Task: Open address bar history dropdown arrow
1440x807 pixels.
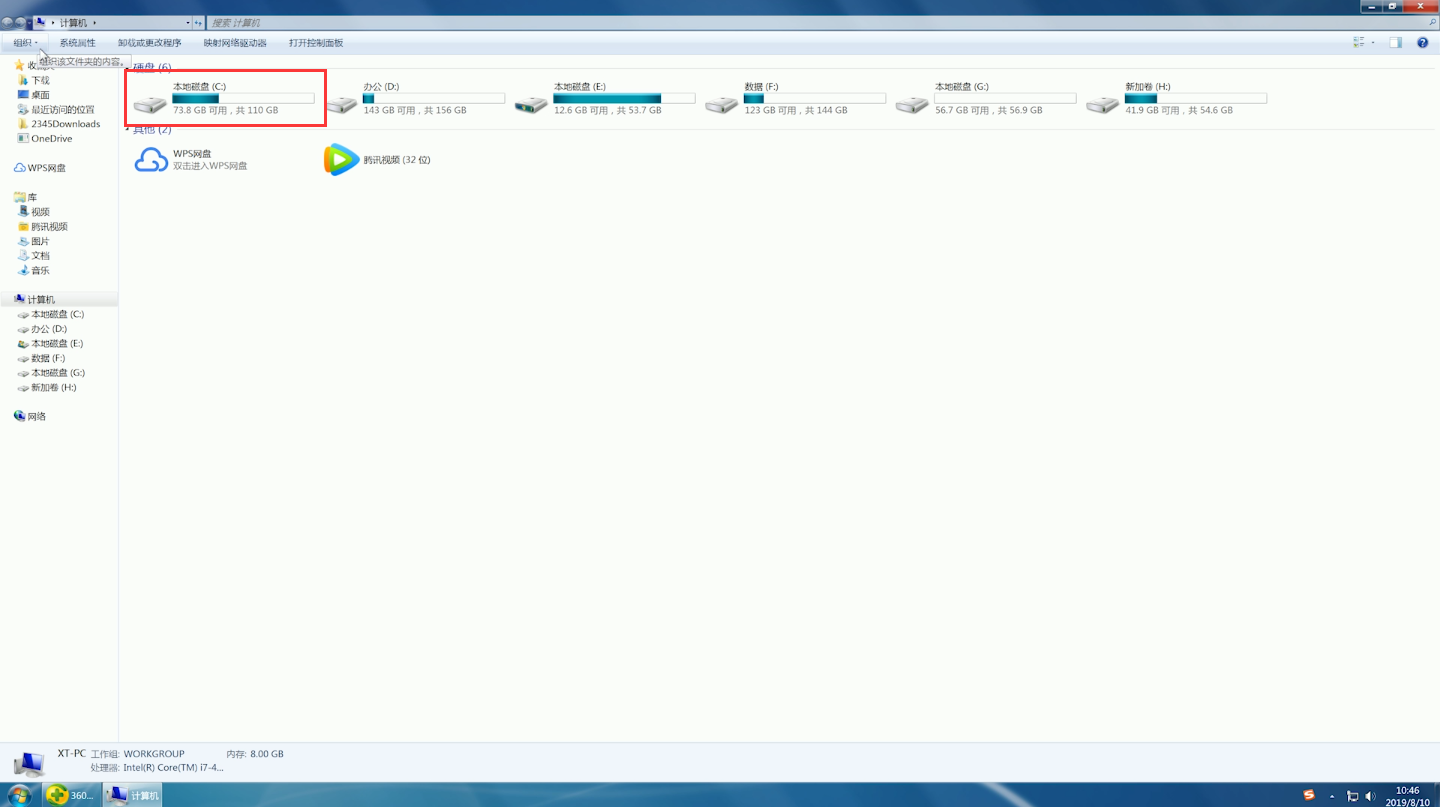Action: point(187,22)
